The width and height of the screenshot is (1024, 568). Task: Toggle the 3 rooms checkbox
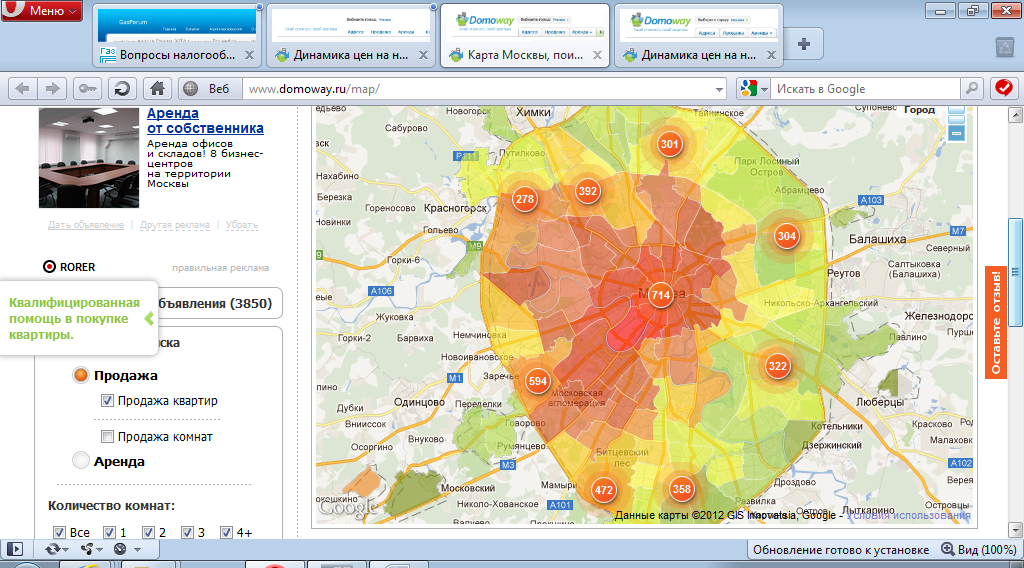point(187,532)
